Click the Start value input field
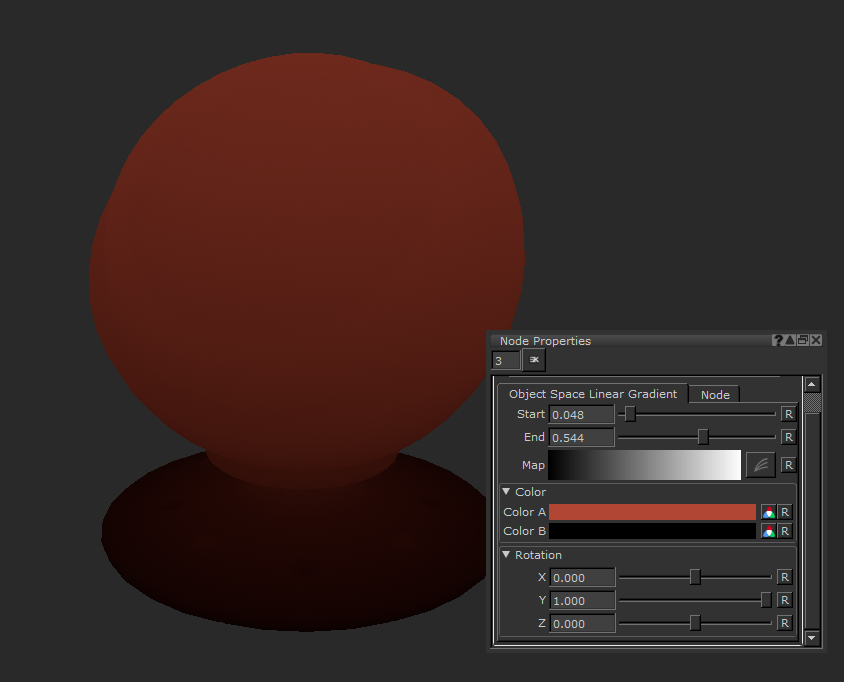The width and height of the screenshot is (844, 682). 582,414
